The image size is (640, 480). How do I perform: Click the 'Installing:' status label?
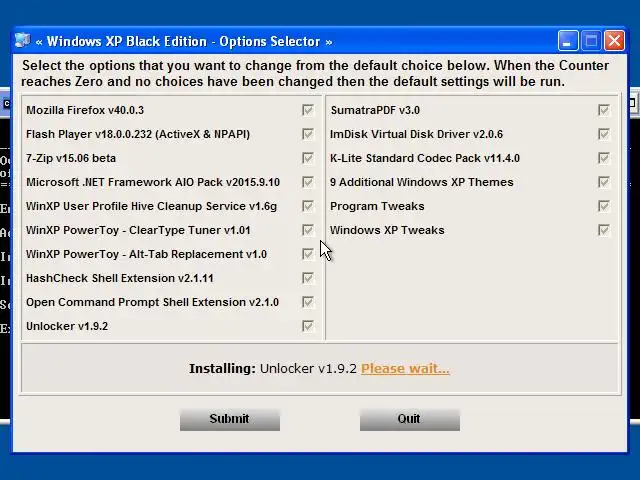coord(222,369)
